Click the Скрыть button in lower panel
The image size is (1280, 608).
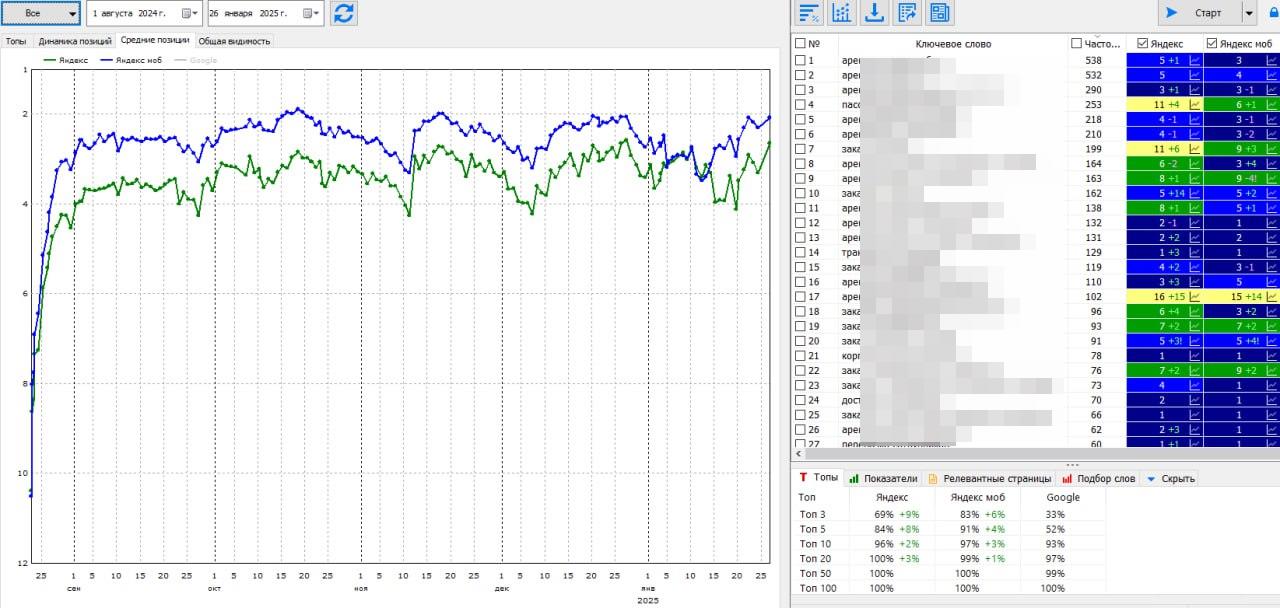(x=1171, y=478)
